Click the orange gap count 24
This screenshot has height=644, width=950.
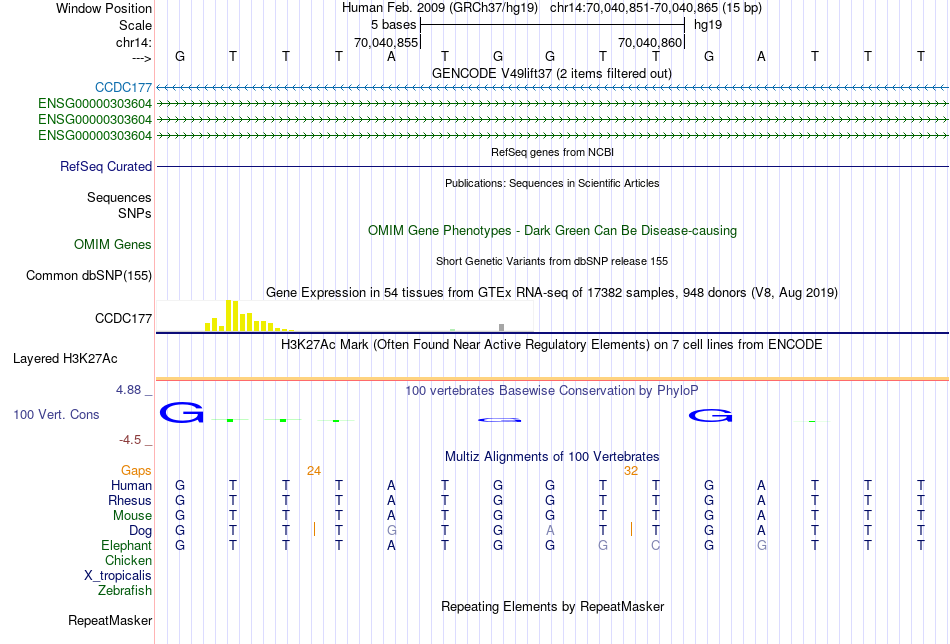[x=313, y=471]
